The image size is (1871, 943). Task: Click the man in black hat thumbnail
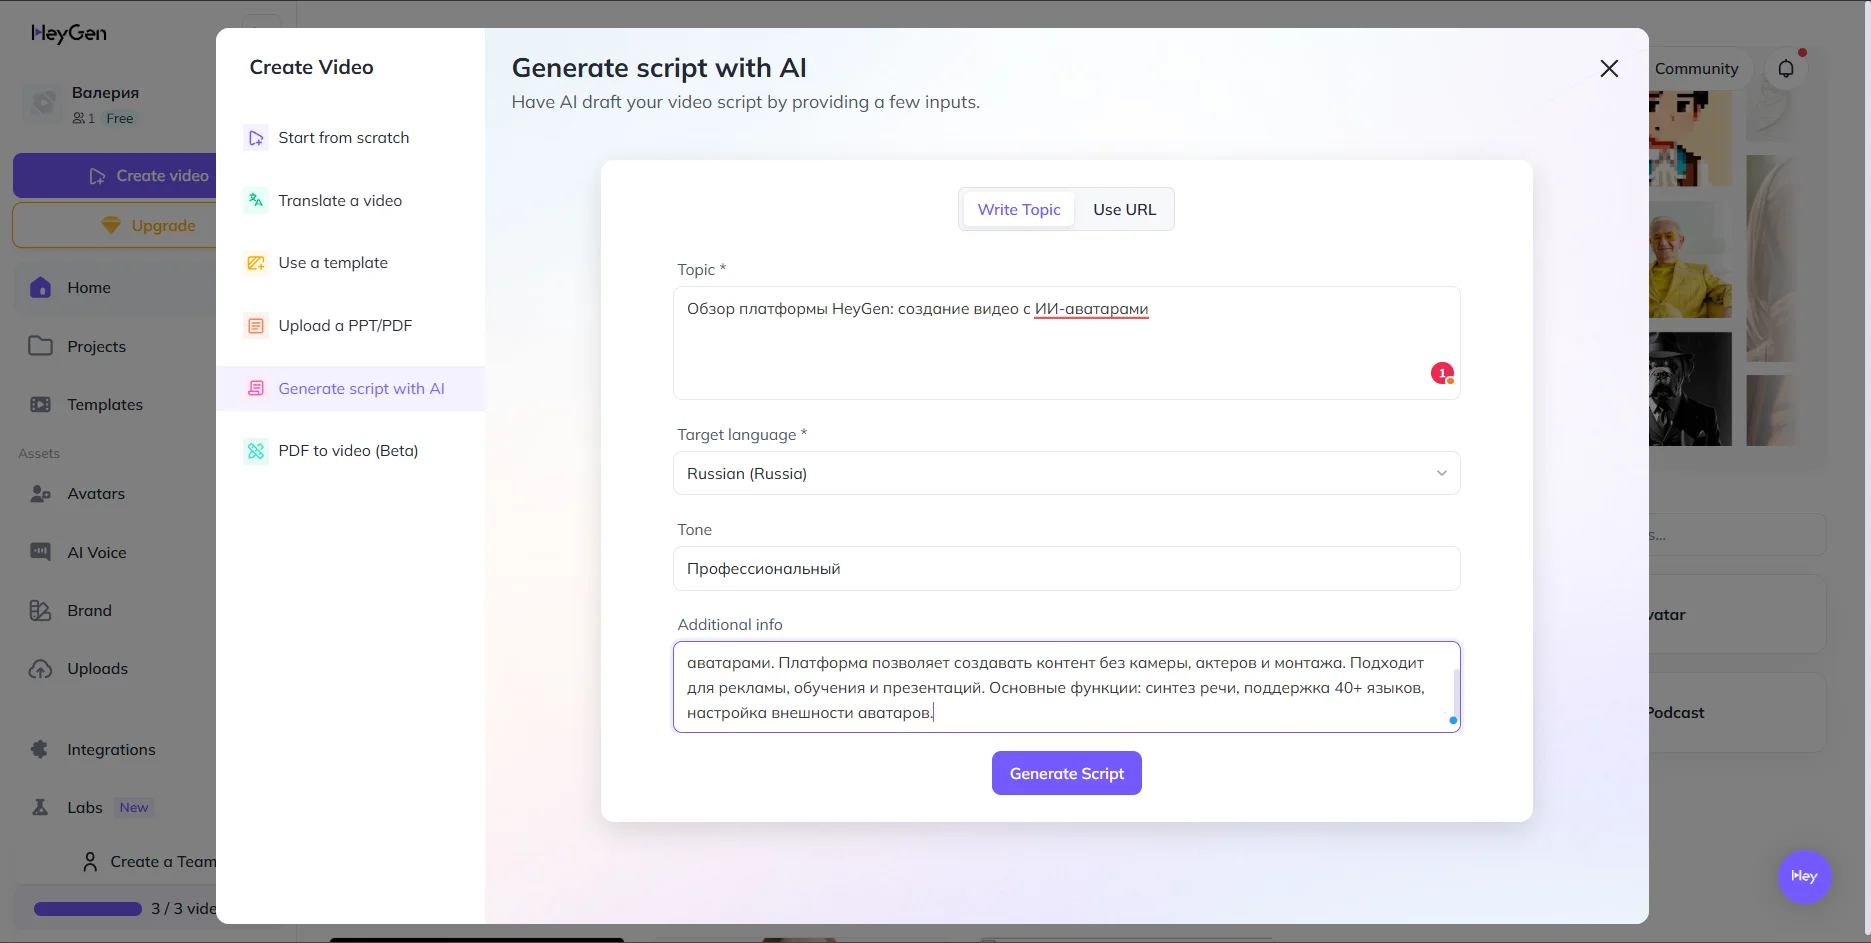(x=1690, y=389)
